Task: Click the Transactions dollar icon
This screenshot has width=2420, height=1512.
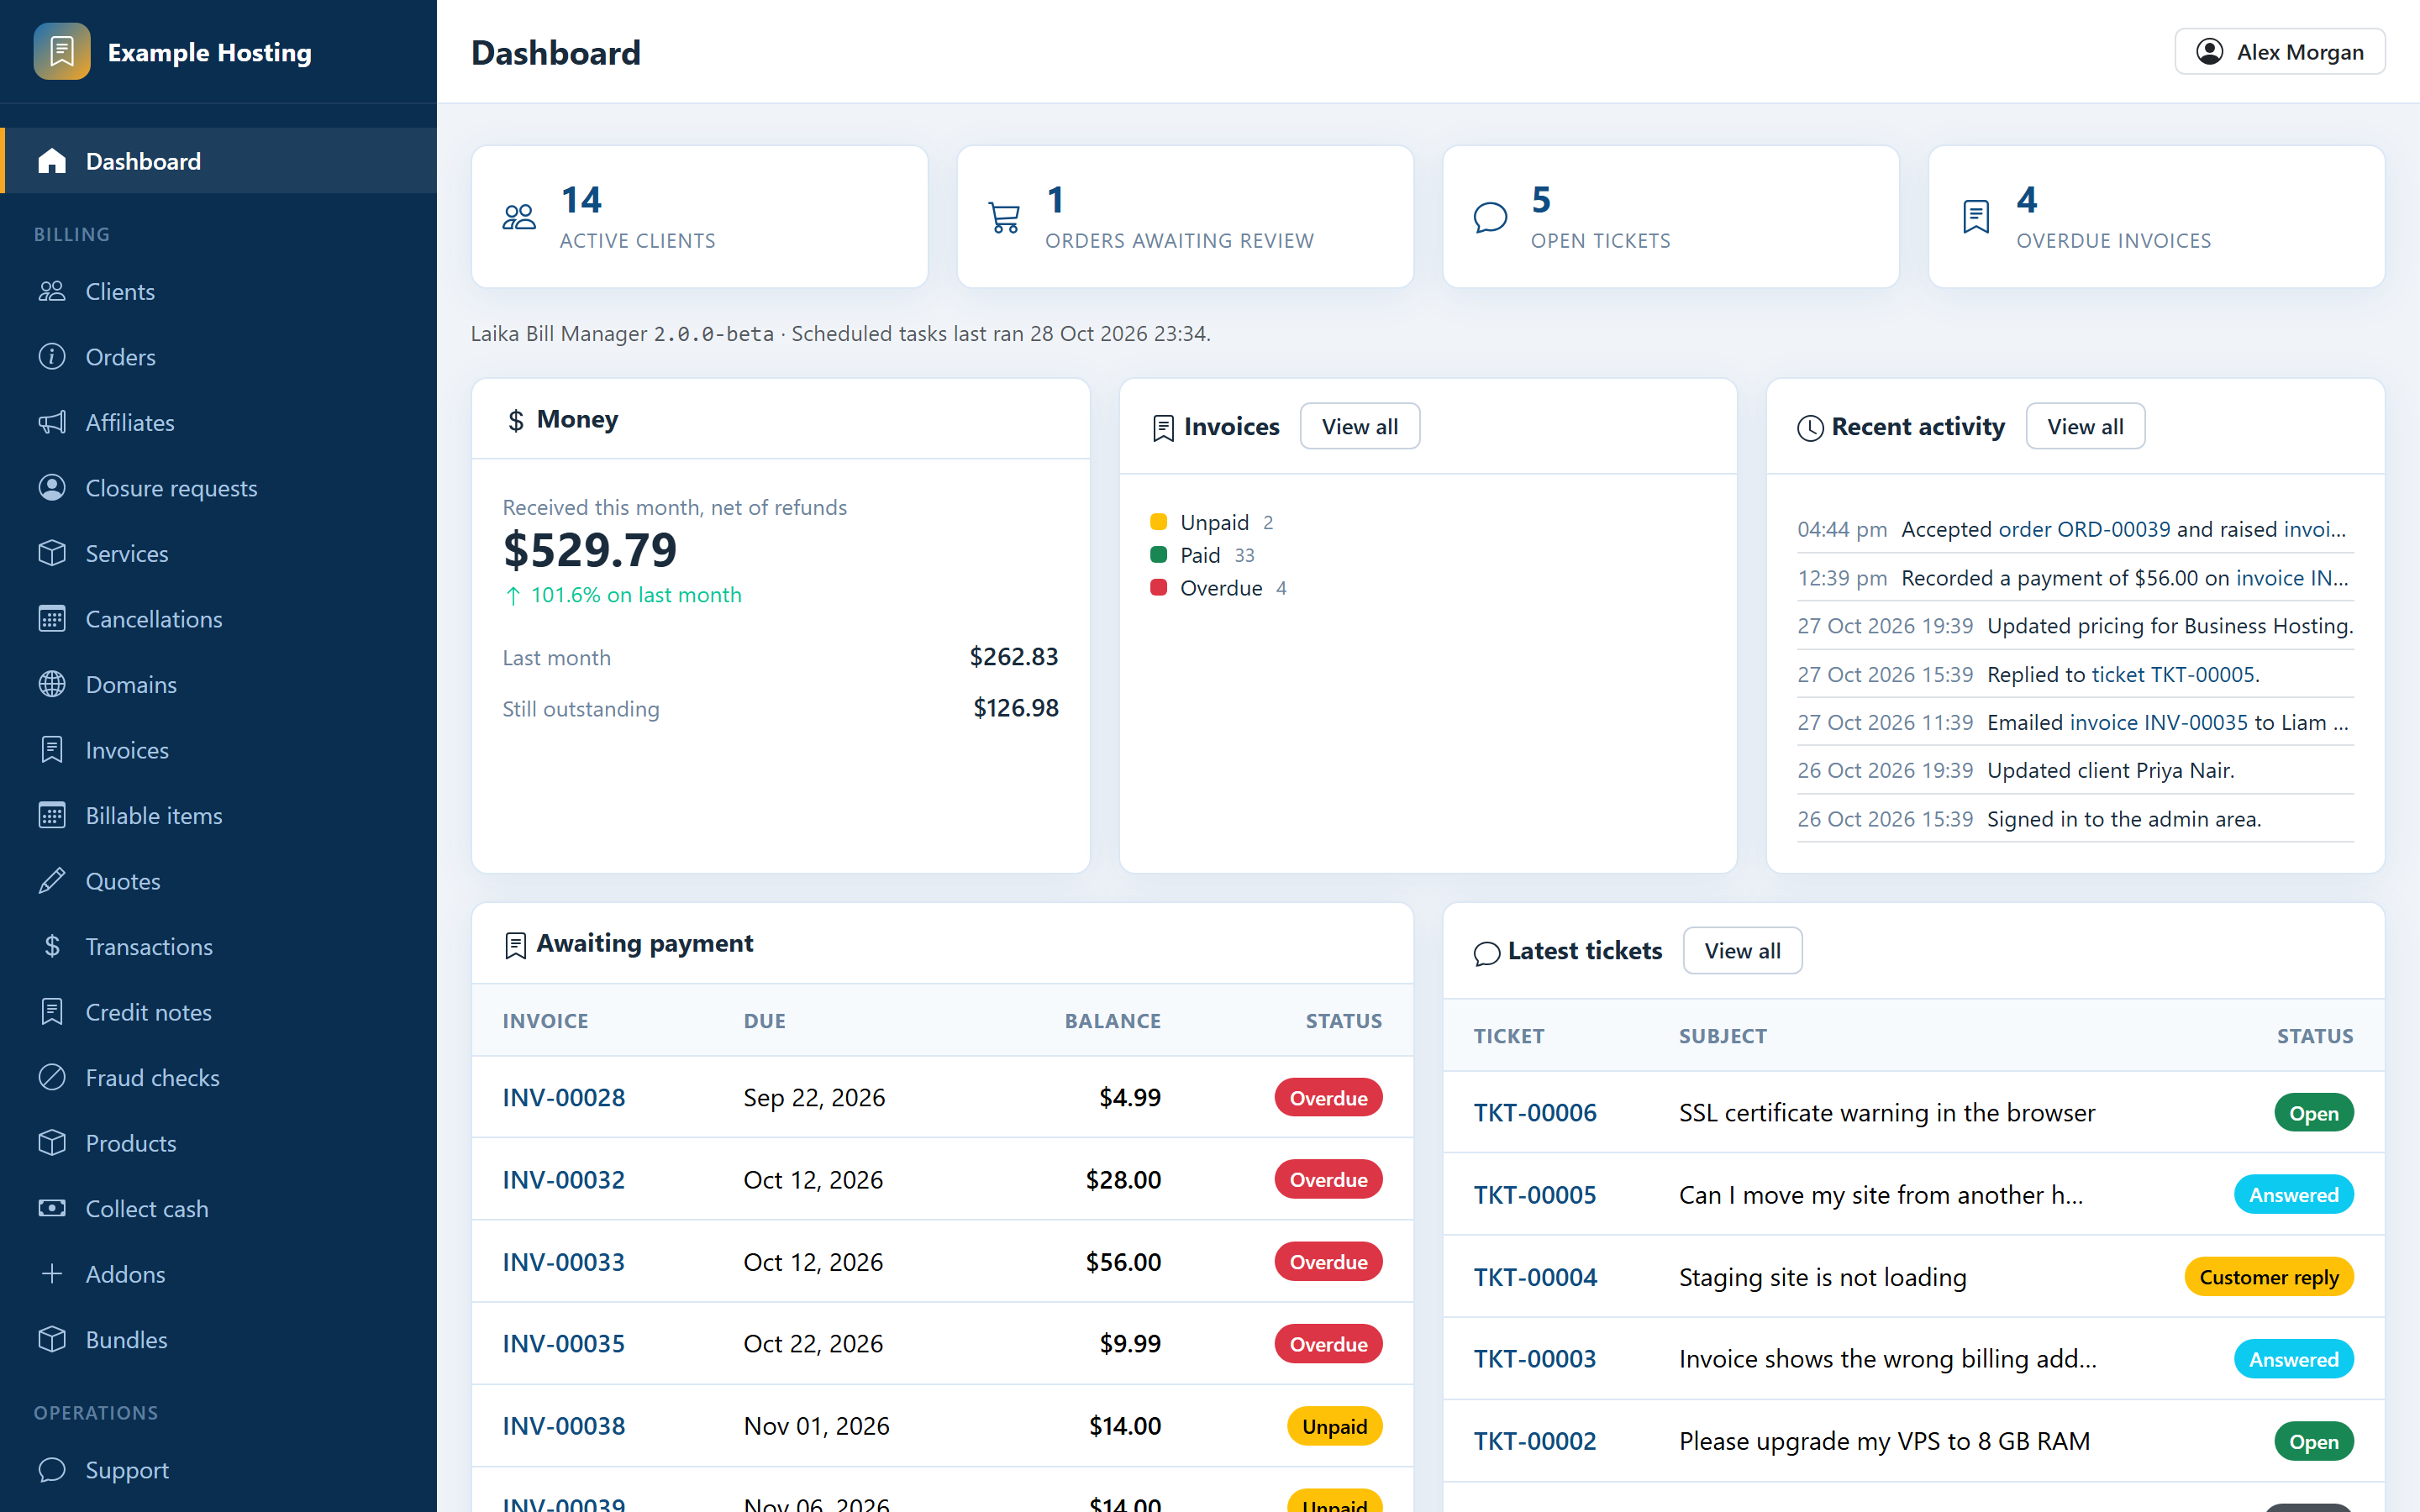Action: [52, 946]
